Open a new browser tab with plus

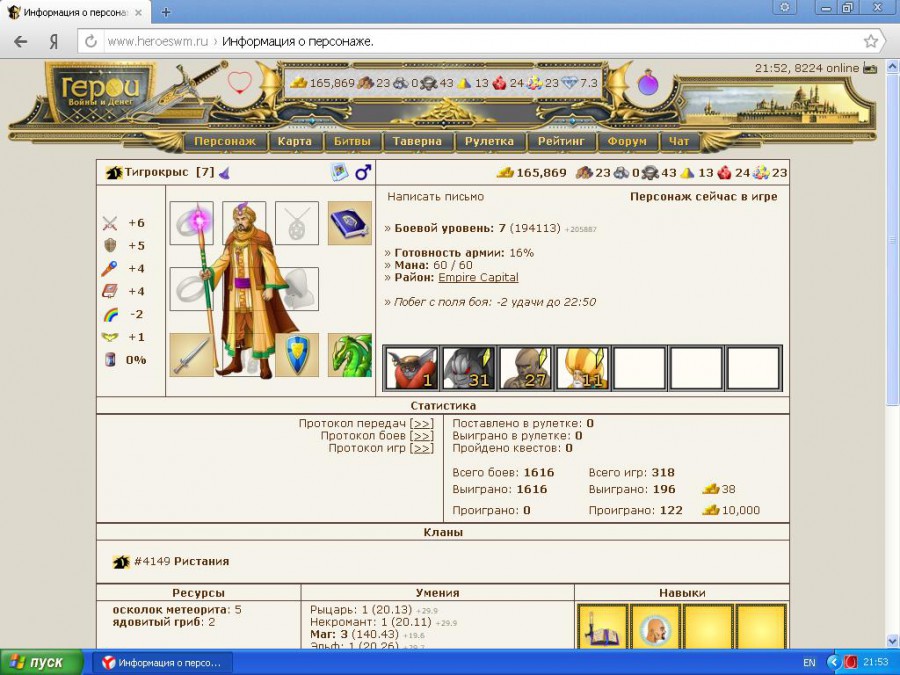click(x=166, y=12)
